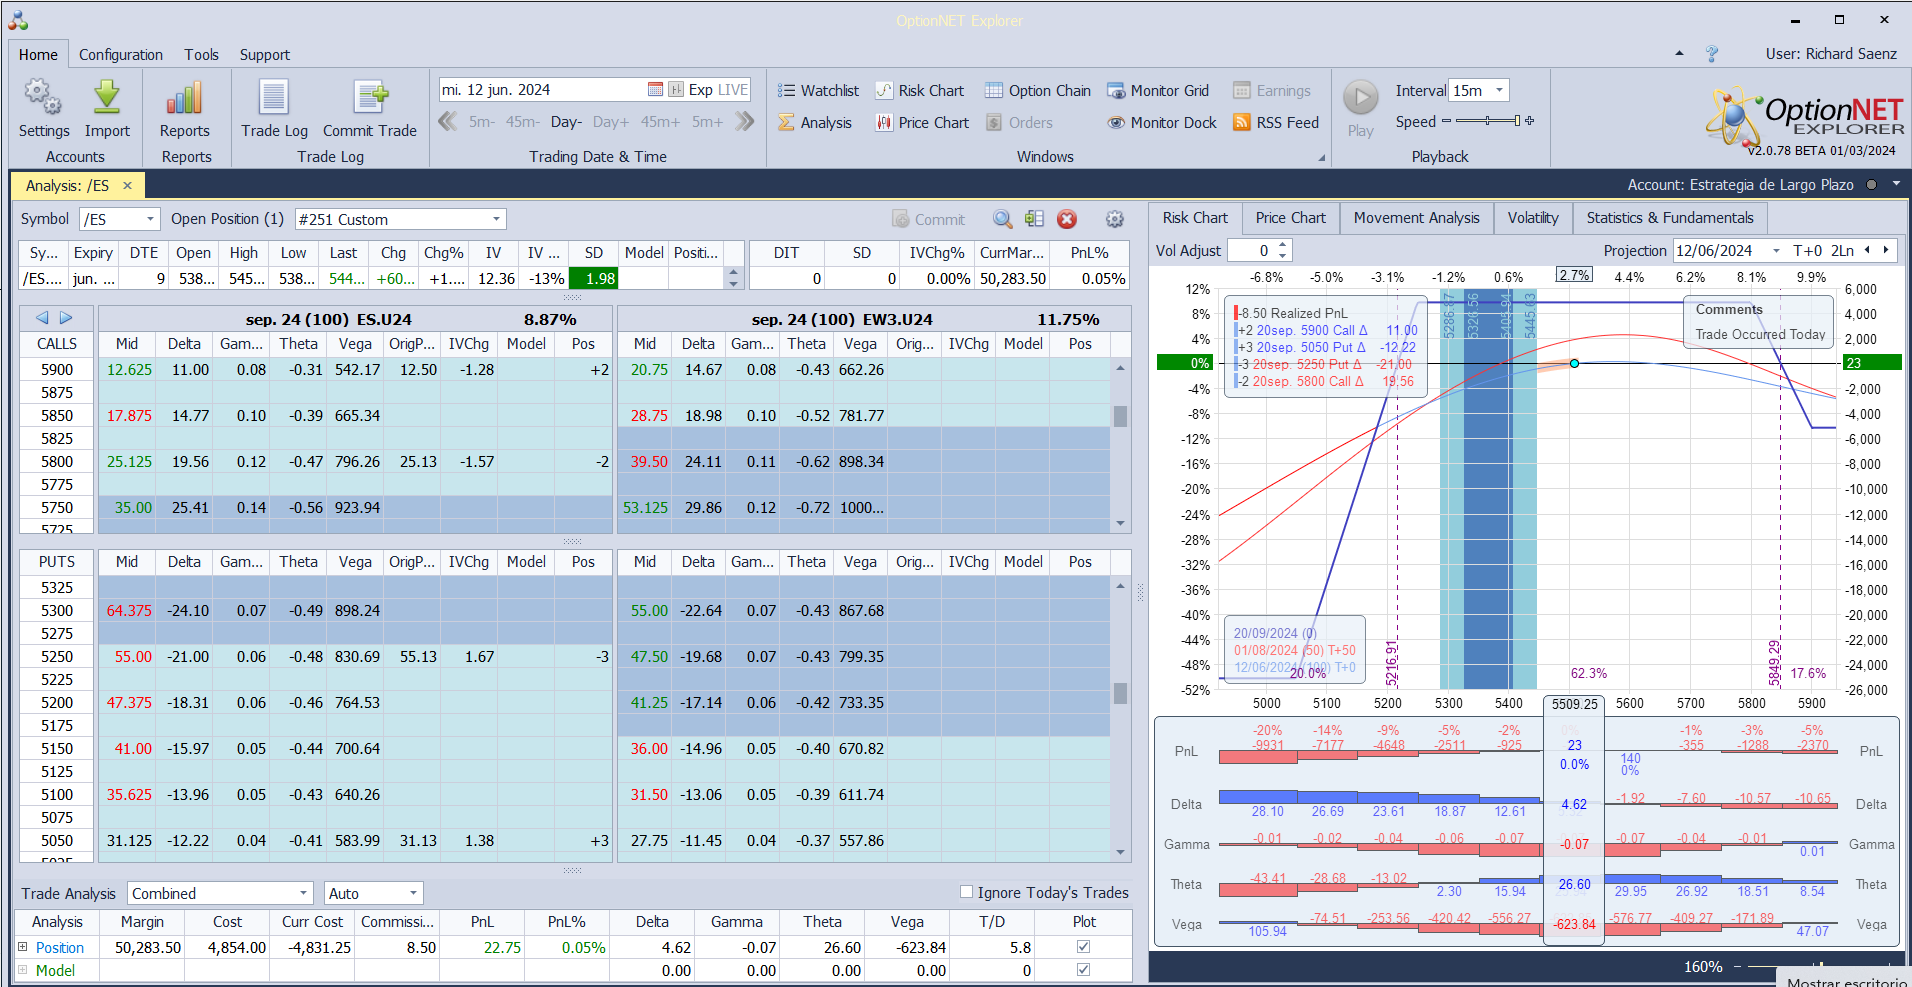Image resolution: width=1912 pixels, height=987 pixels.
Task: Click the LIVE mode button
Action: coord(733,90)
